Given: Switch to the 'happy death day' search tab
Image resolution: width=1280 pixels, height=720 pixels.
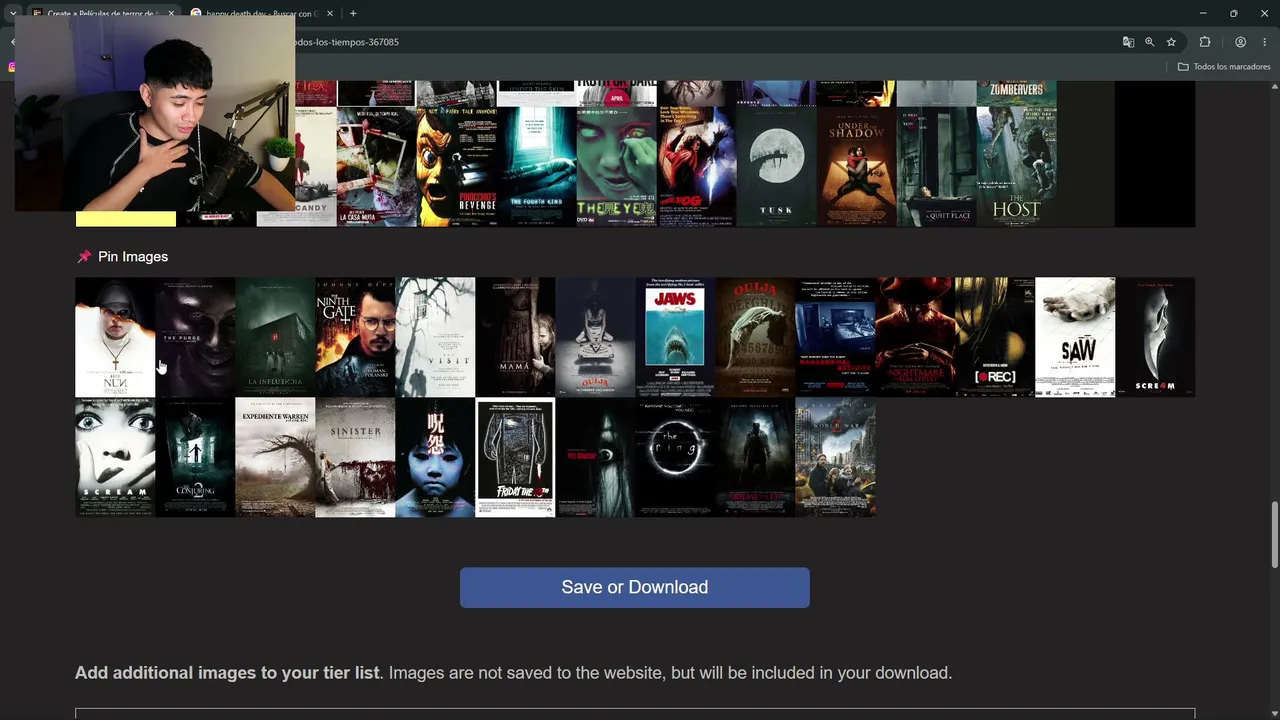Looking at the screenshot, I should pos(260,13).
